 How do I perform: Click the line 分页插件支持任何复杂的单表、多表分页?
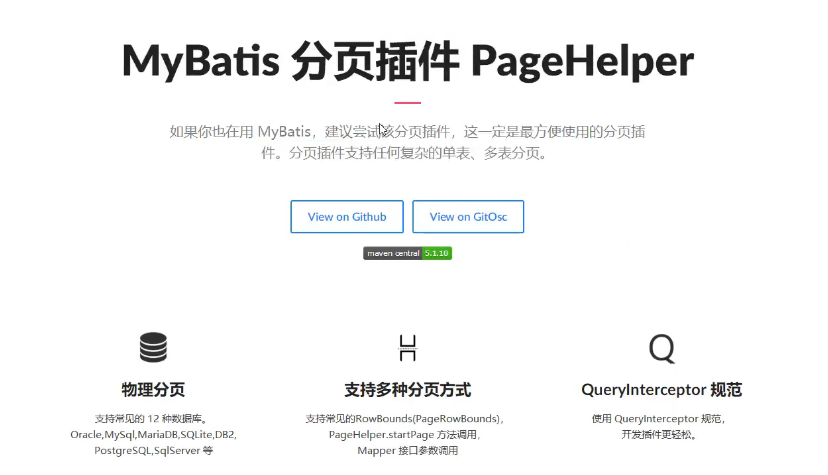pos(420,153)
